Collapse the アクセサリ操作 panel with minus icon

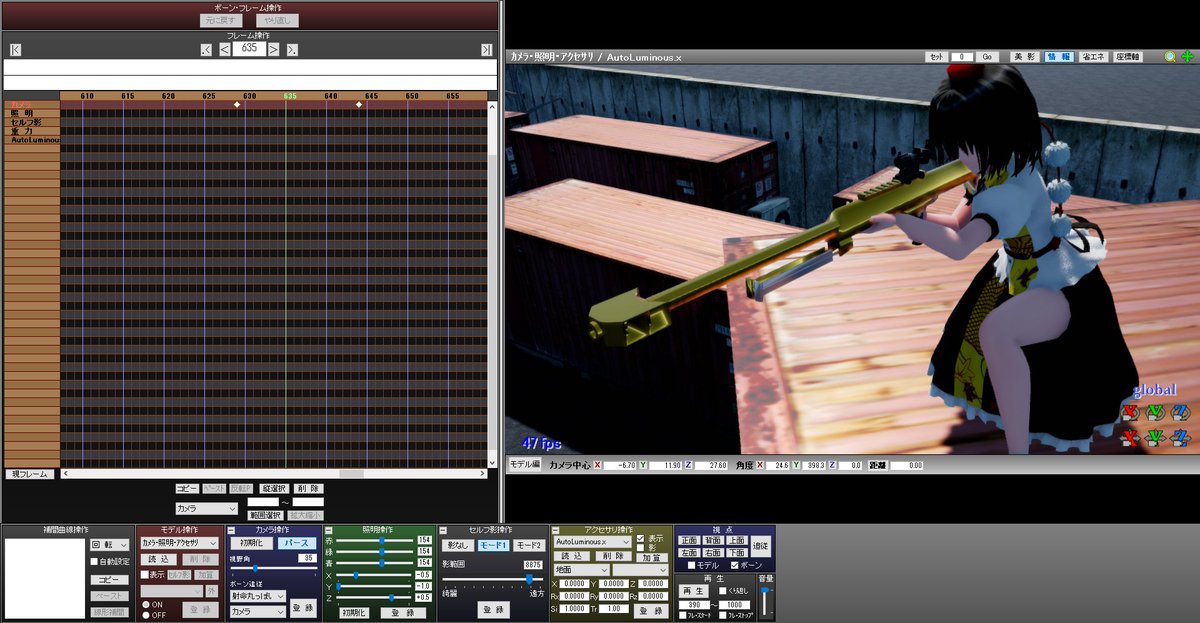coord(556,530)
